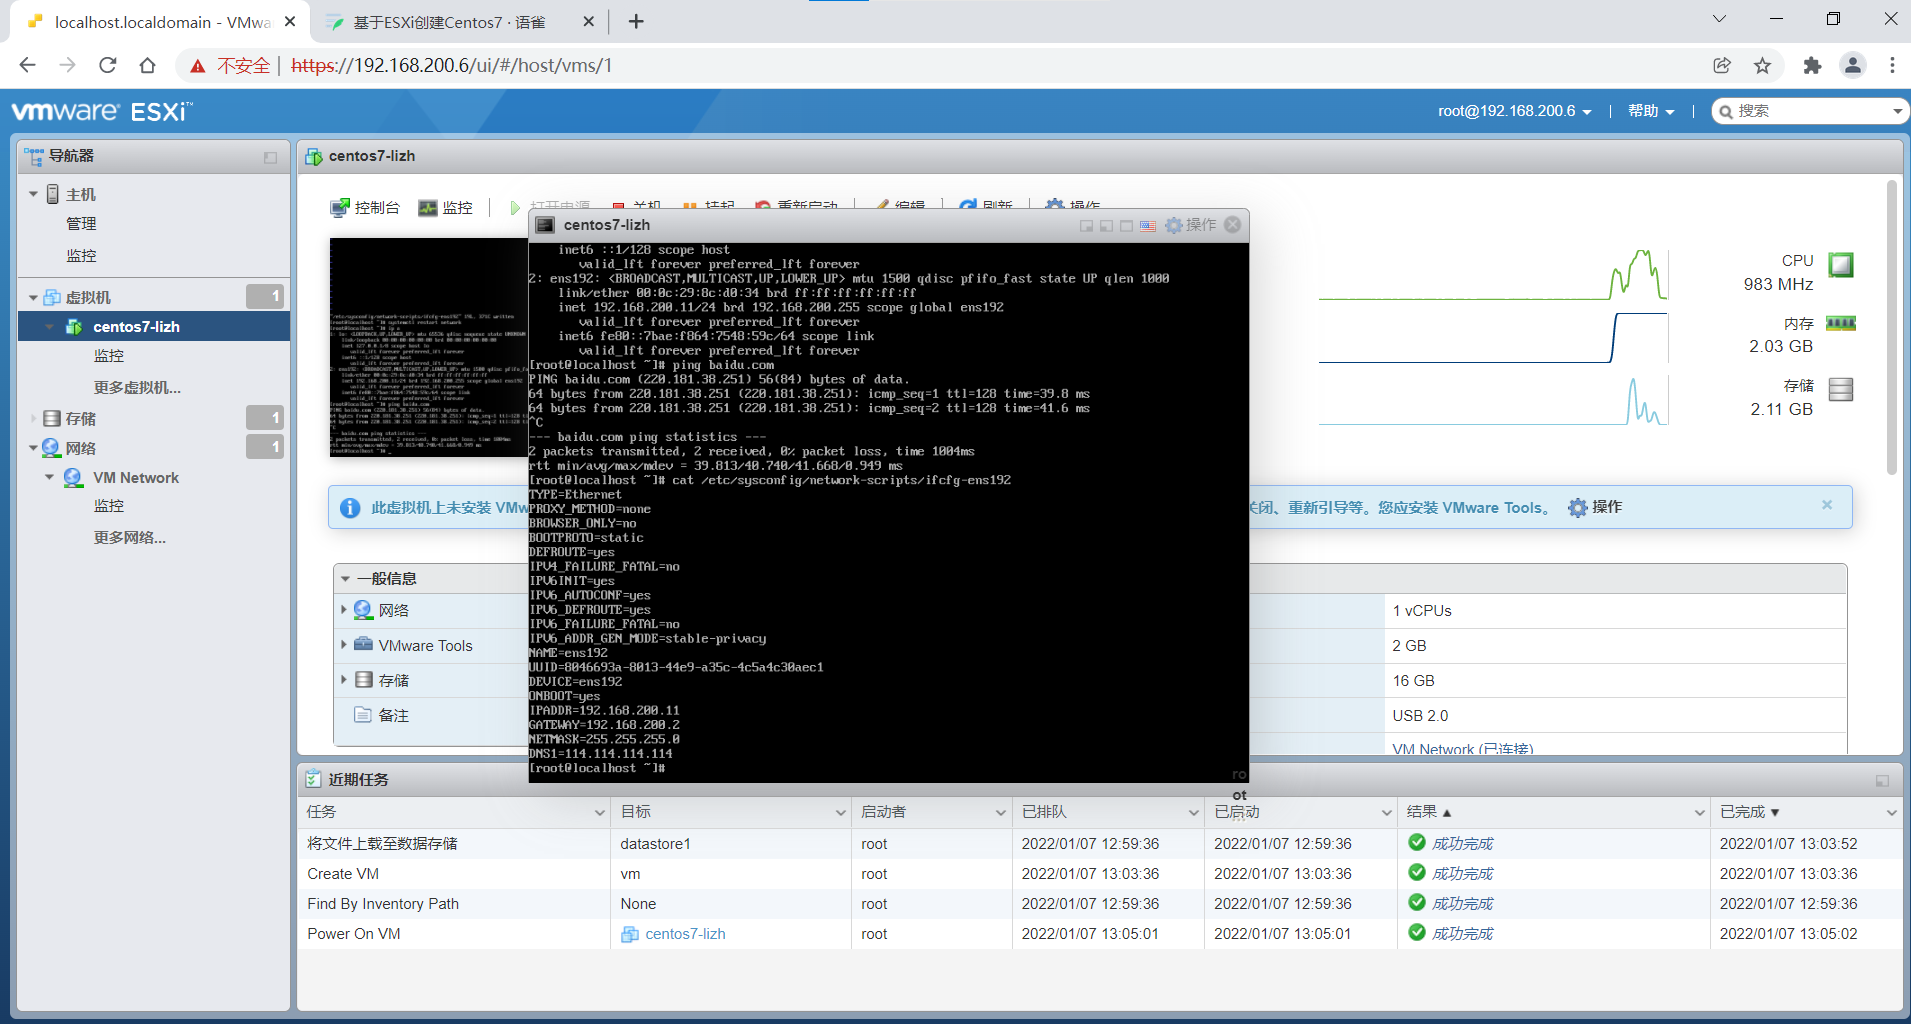The width and height of the screenshot is (1911, 1024).
Task: Click the 网络 globe icon in navigator
Action: coord(52,448)
